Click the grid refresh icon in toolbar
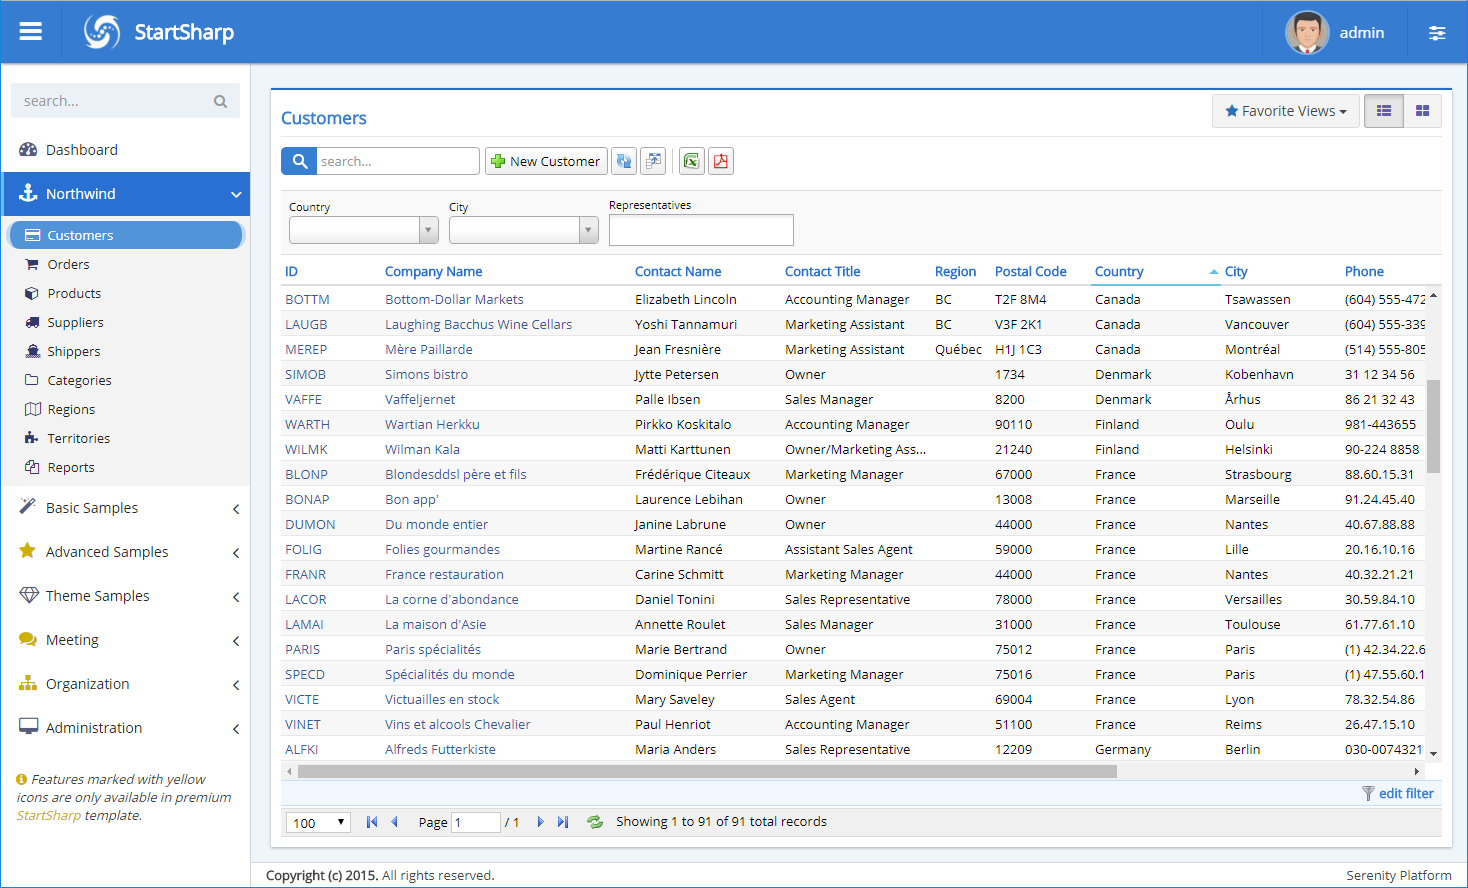Screen dimensions: 1468x888 (x=624, y=161)
